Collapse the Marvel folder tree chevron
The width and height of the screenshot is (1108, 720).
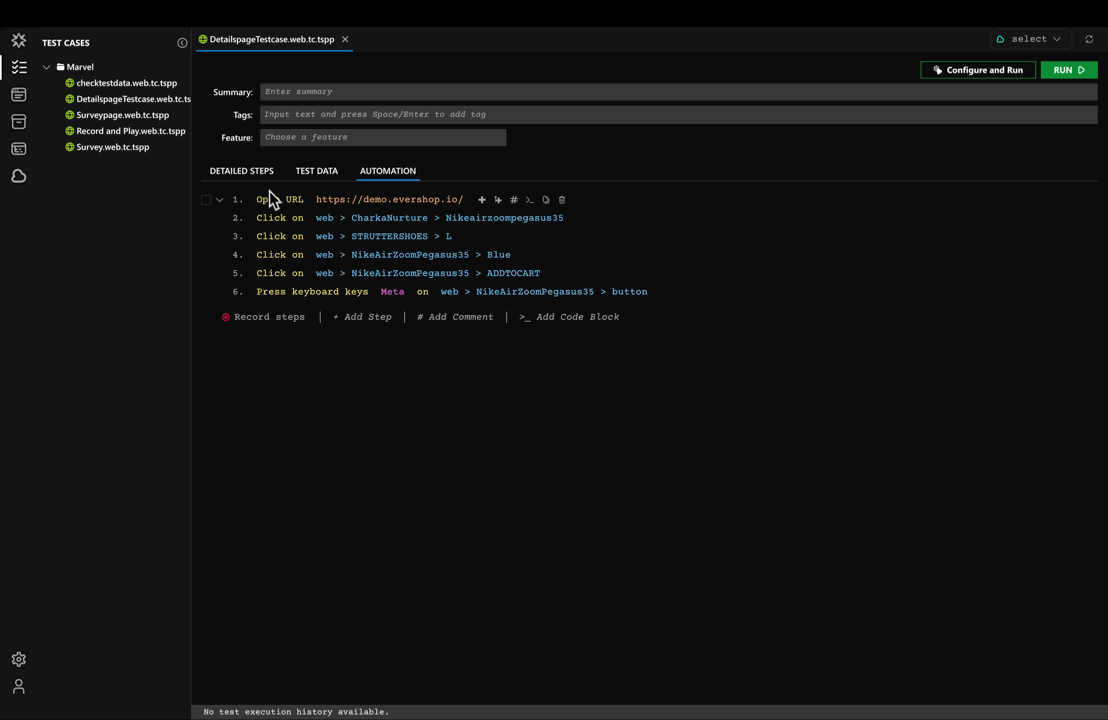coord(47,67)
